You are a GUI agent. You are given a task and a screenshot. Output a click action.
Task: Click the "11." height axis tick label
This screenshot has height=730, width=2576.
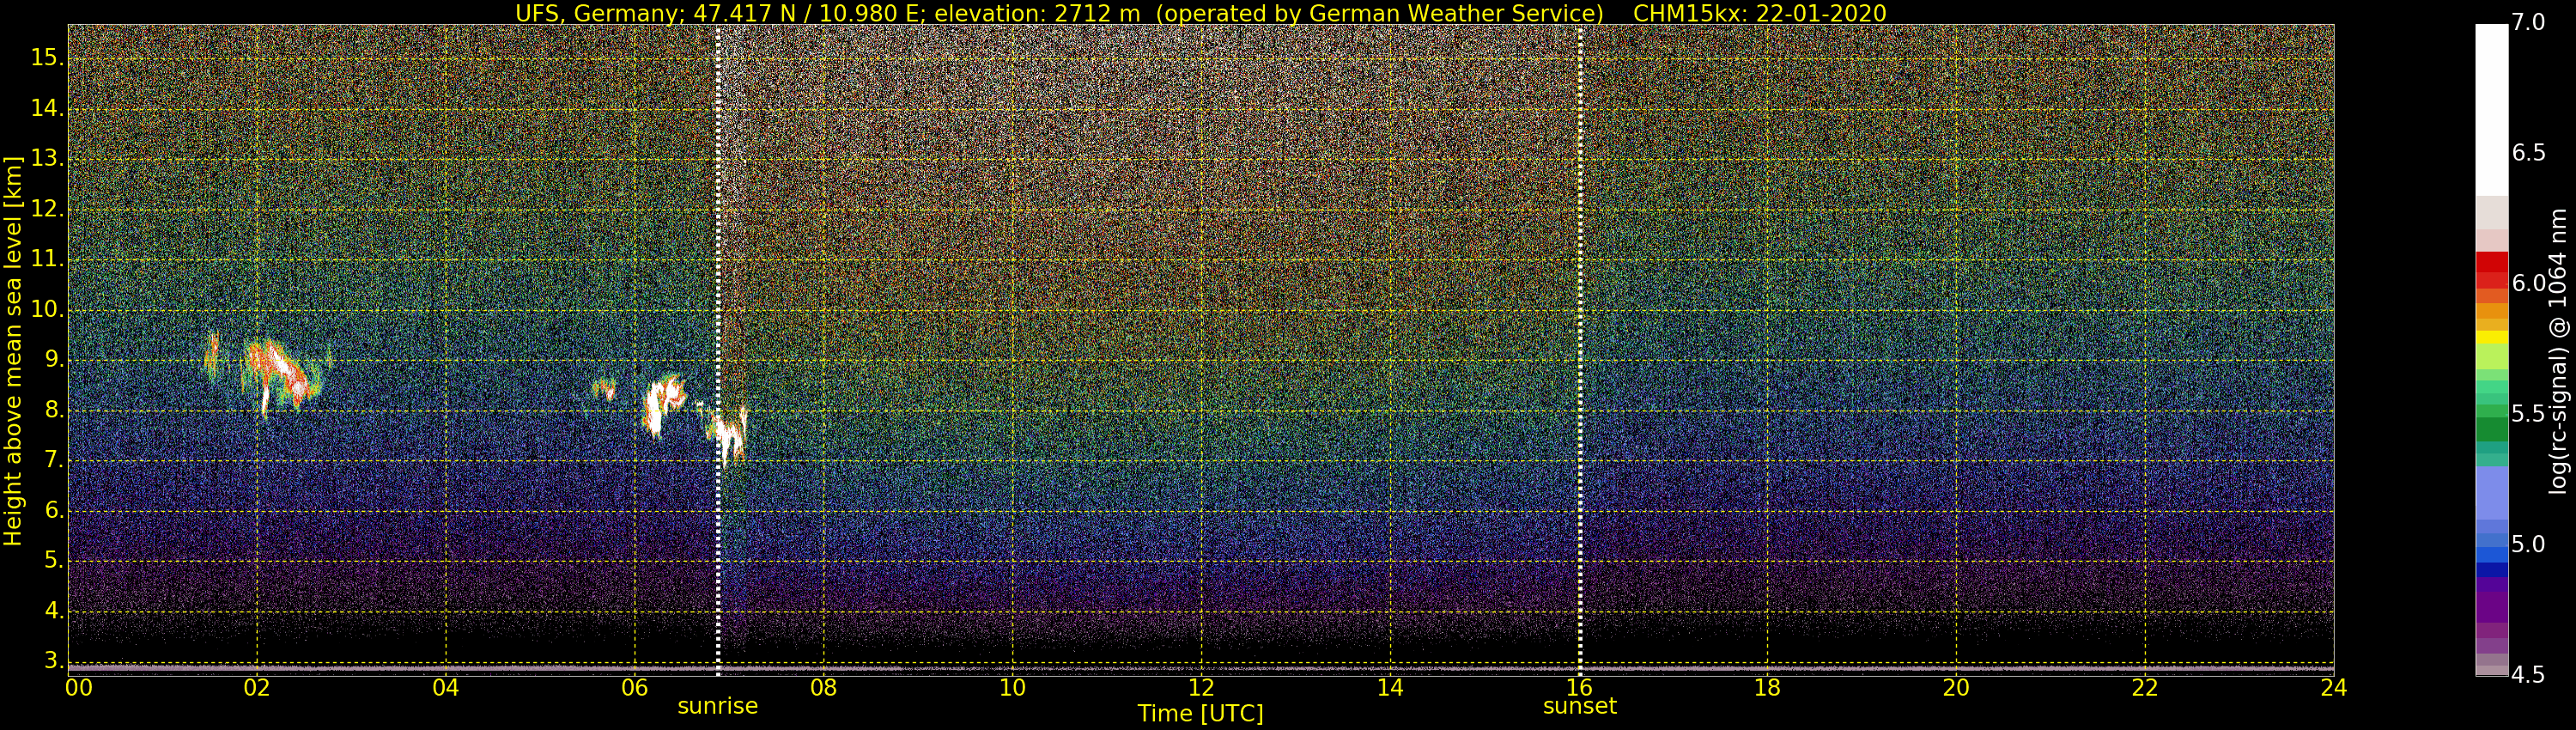pos(47,259)
